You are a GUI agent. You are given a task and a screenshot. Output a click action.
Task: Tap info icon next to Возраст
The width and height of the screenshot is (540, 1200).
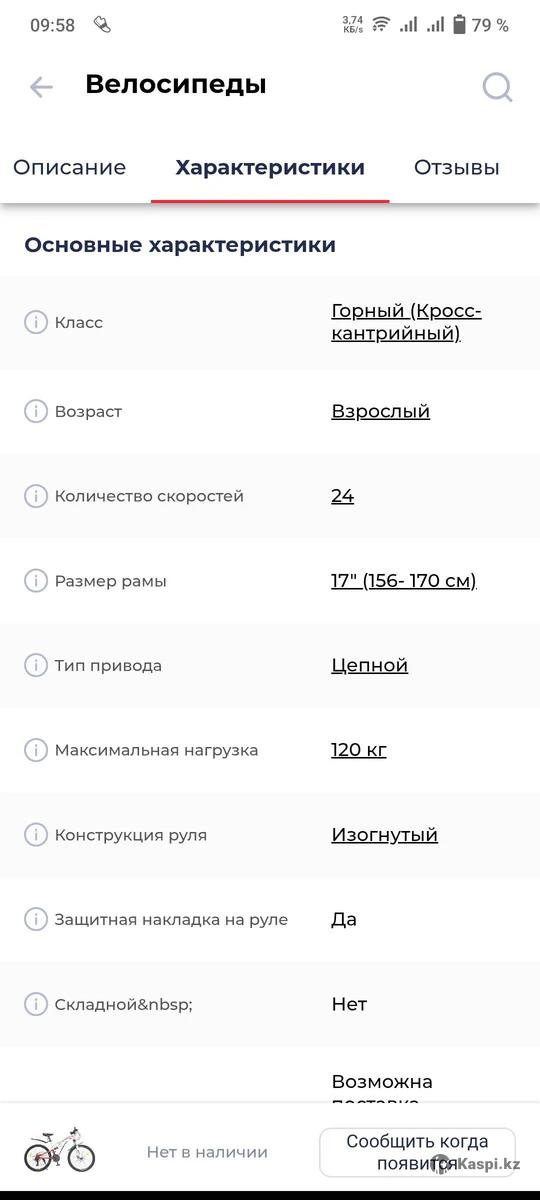click(x=36, y=411)
